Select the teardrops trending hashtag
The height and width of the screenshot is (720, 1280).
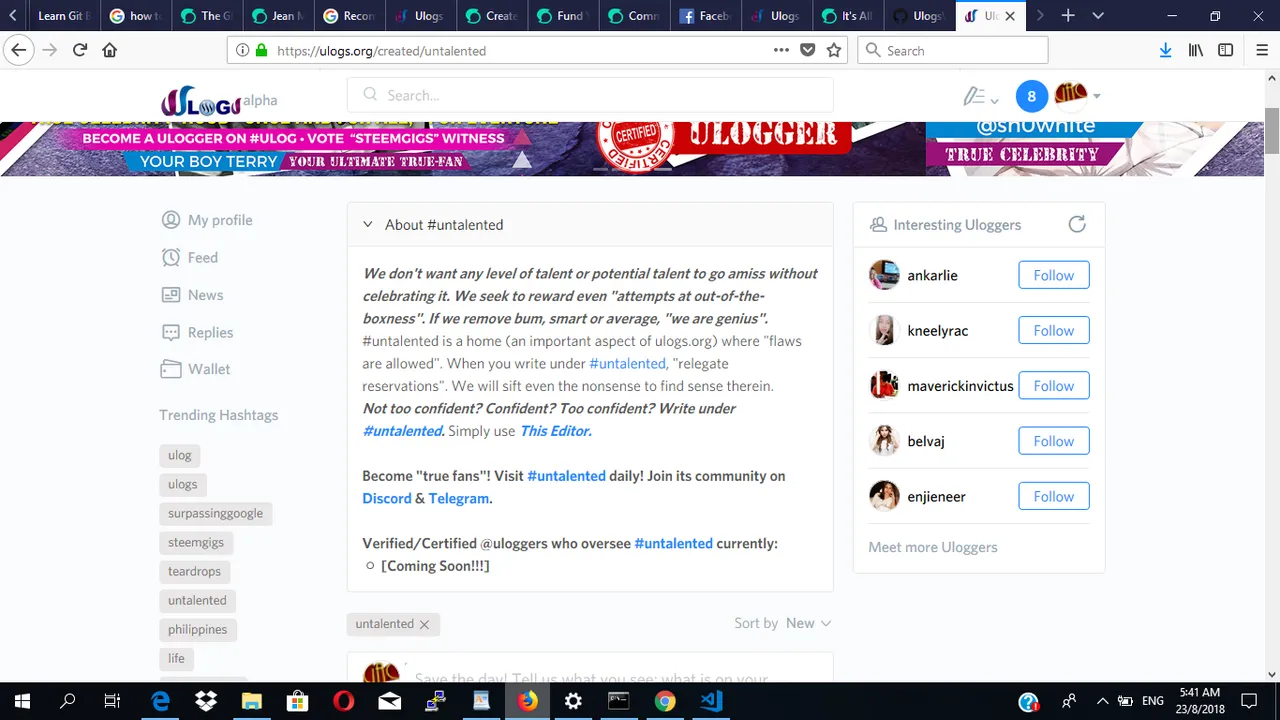[195, 571]
